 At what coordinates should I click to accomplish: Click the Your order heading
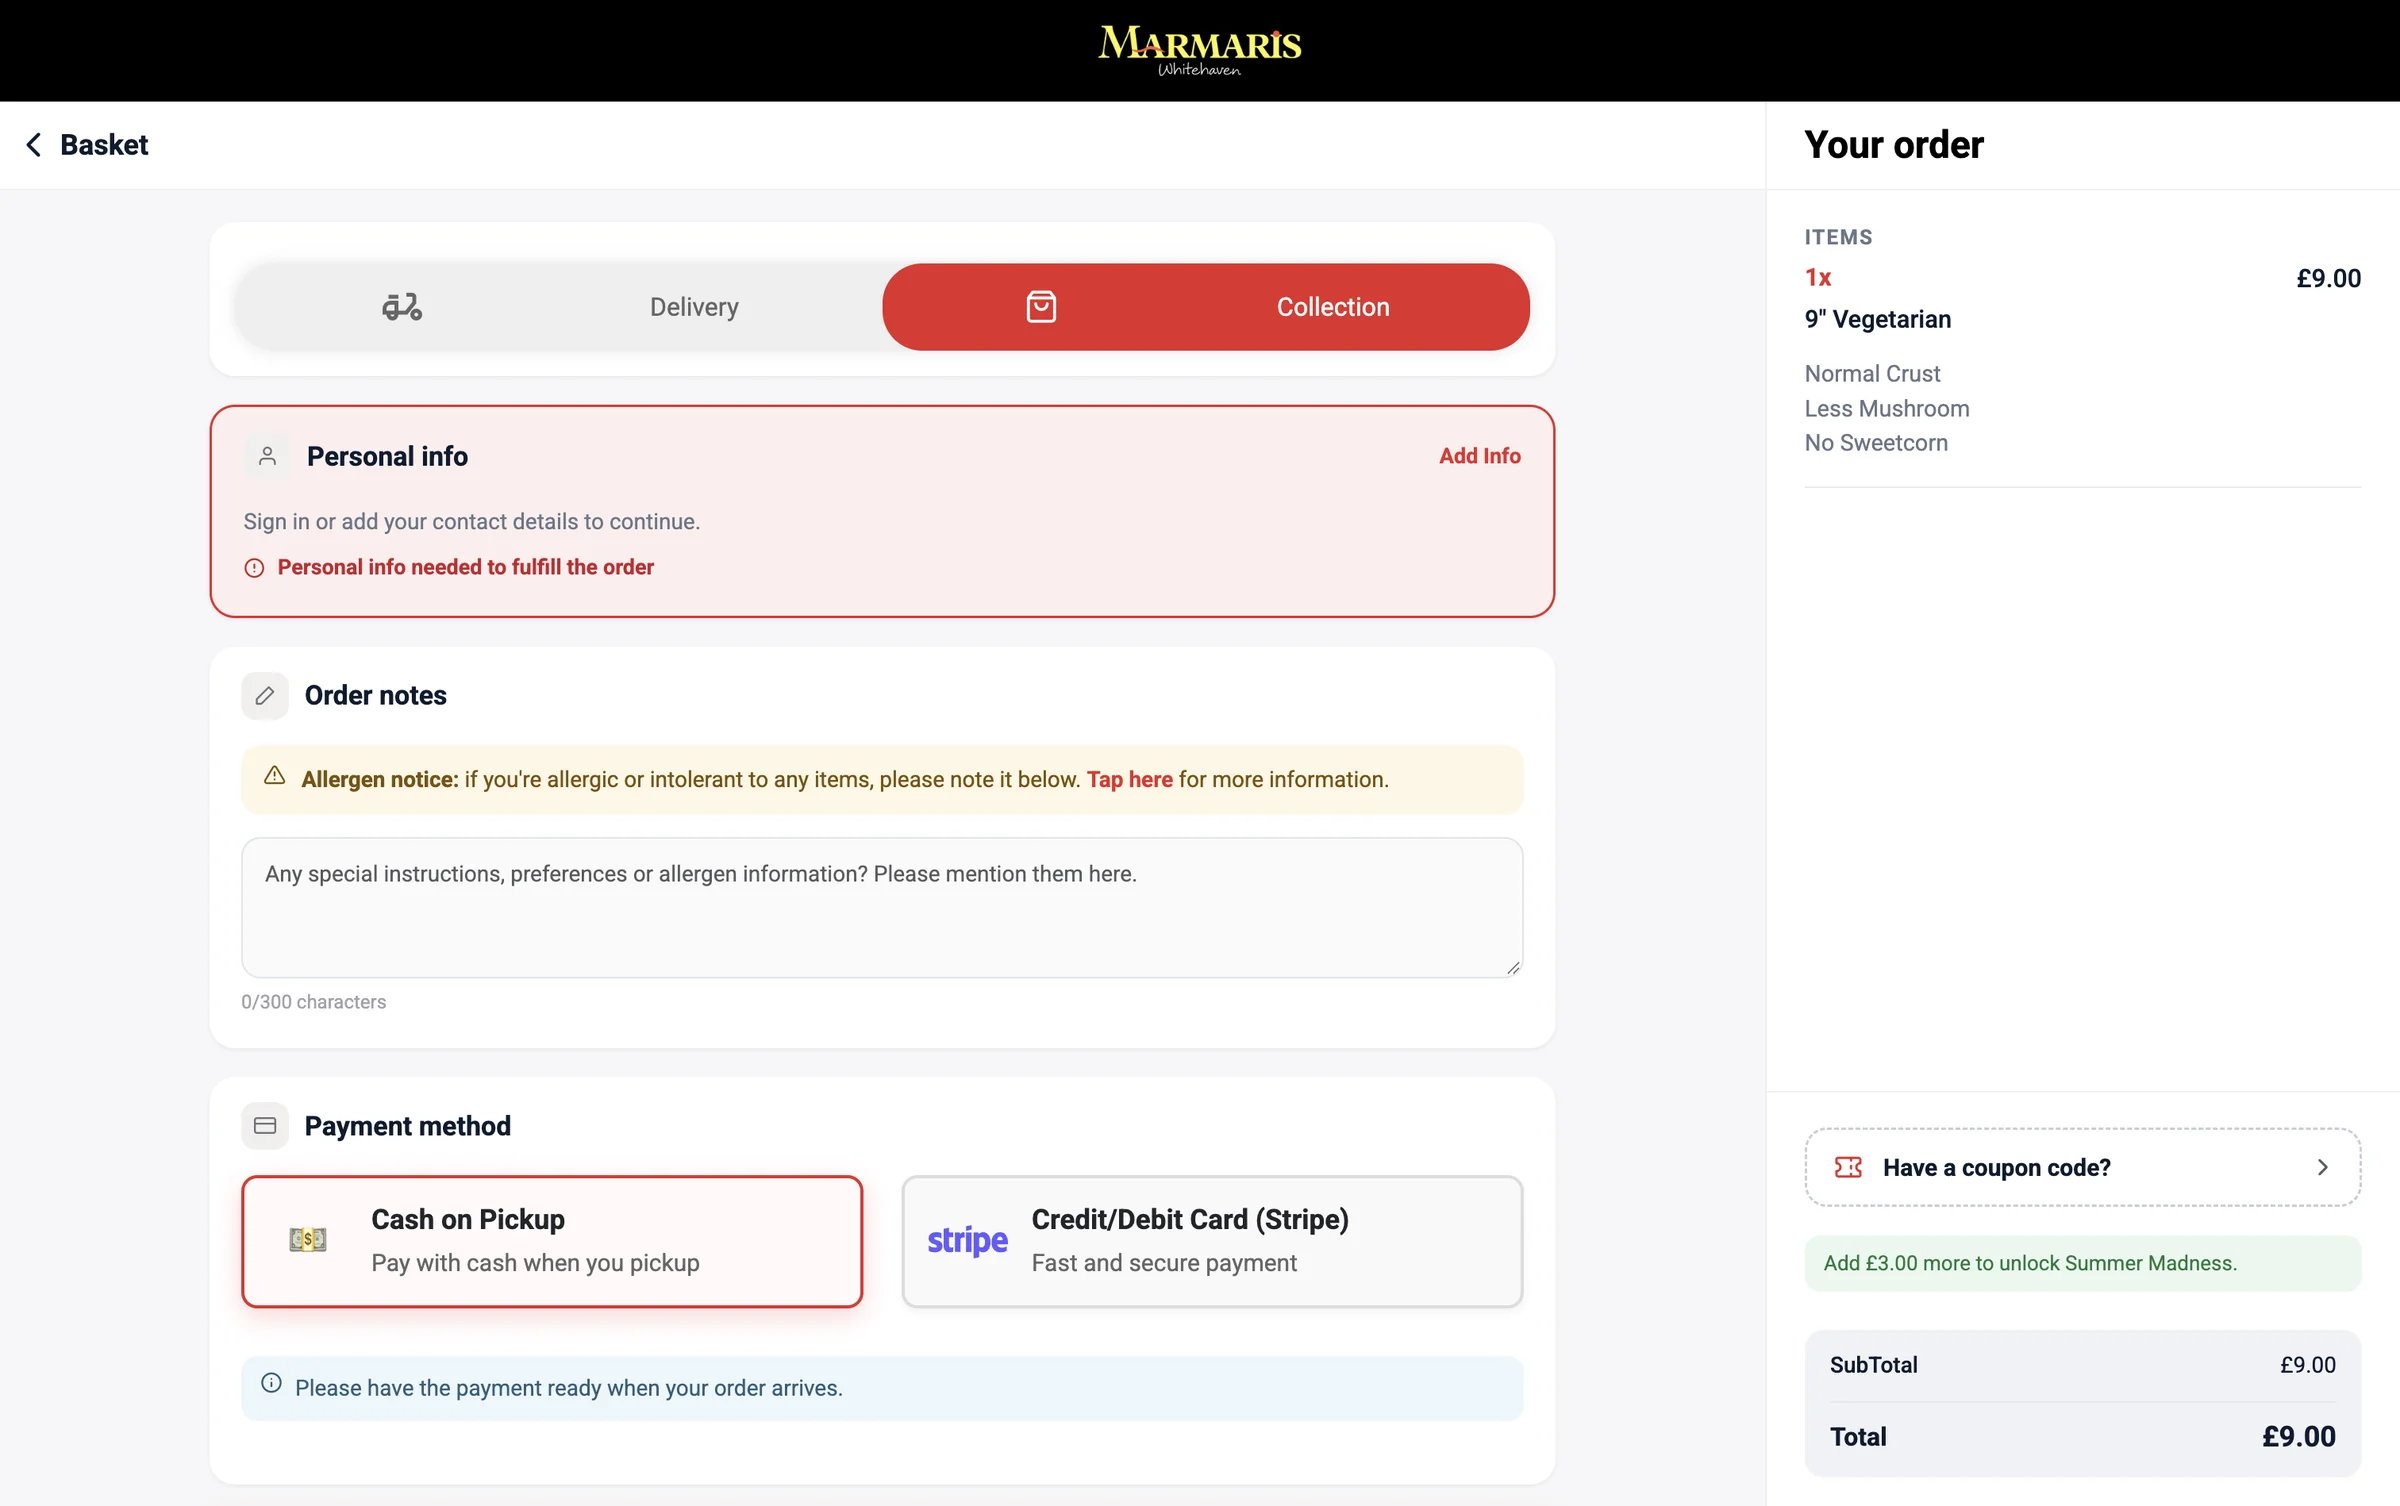(x=1894, y=145)
